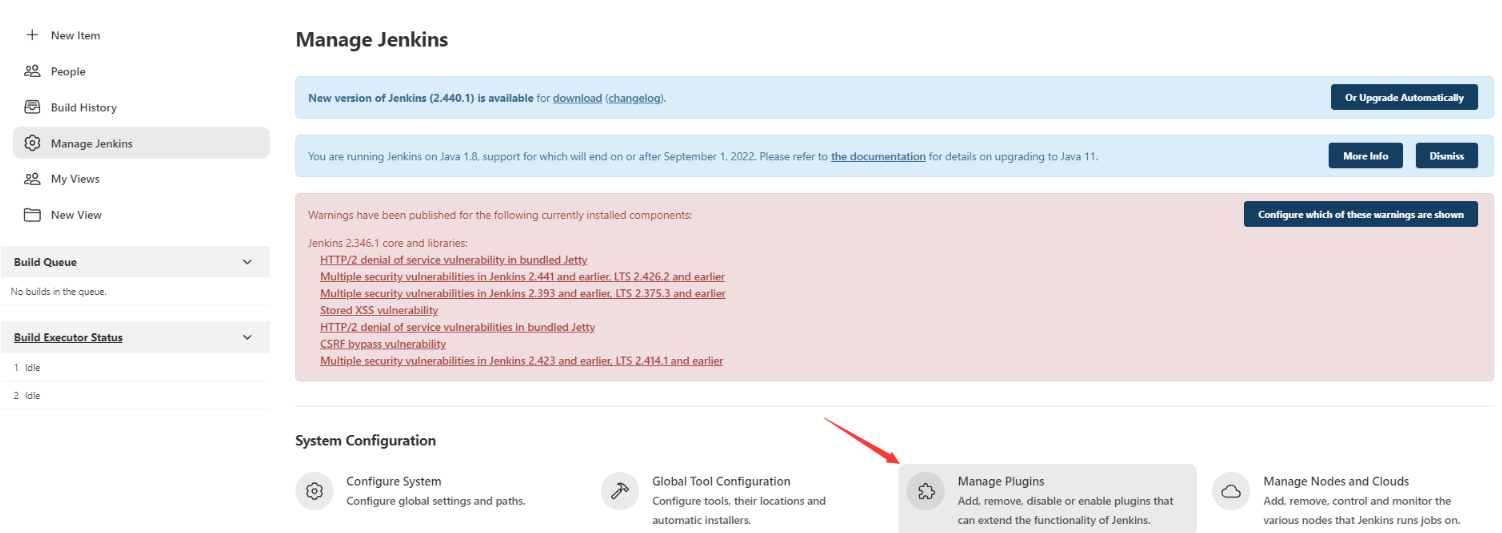Open vulnerabilities link for Jenkins 2.393 and earlier
1502x533 pixels.
click(x=523, y=293)
